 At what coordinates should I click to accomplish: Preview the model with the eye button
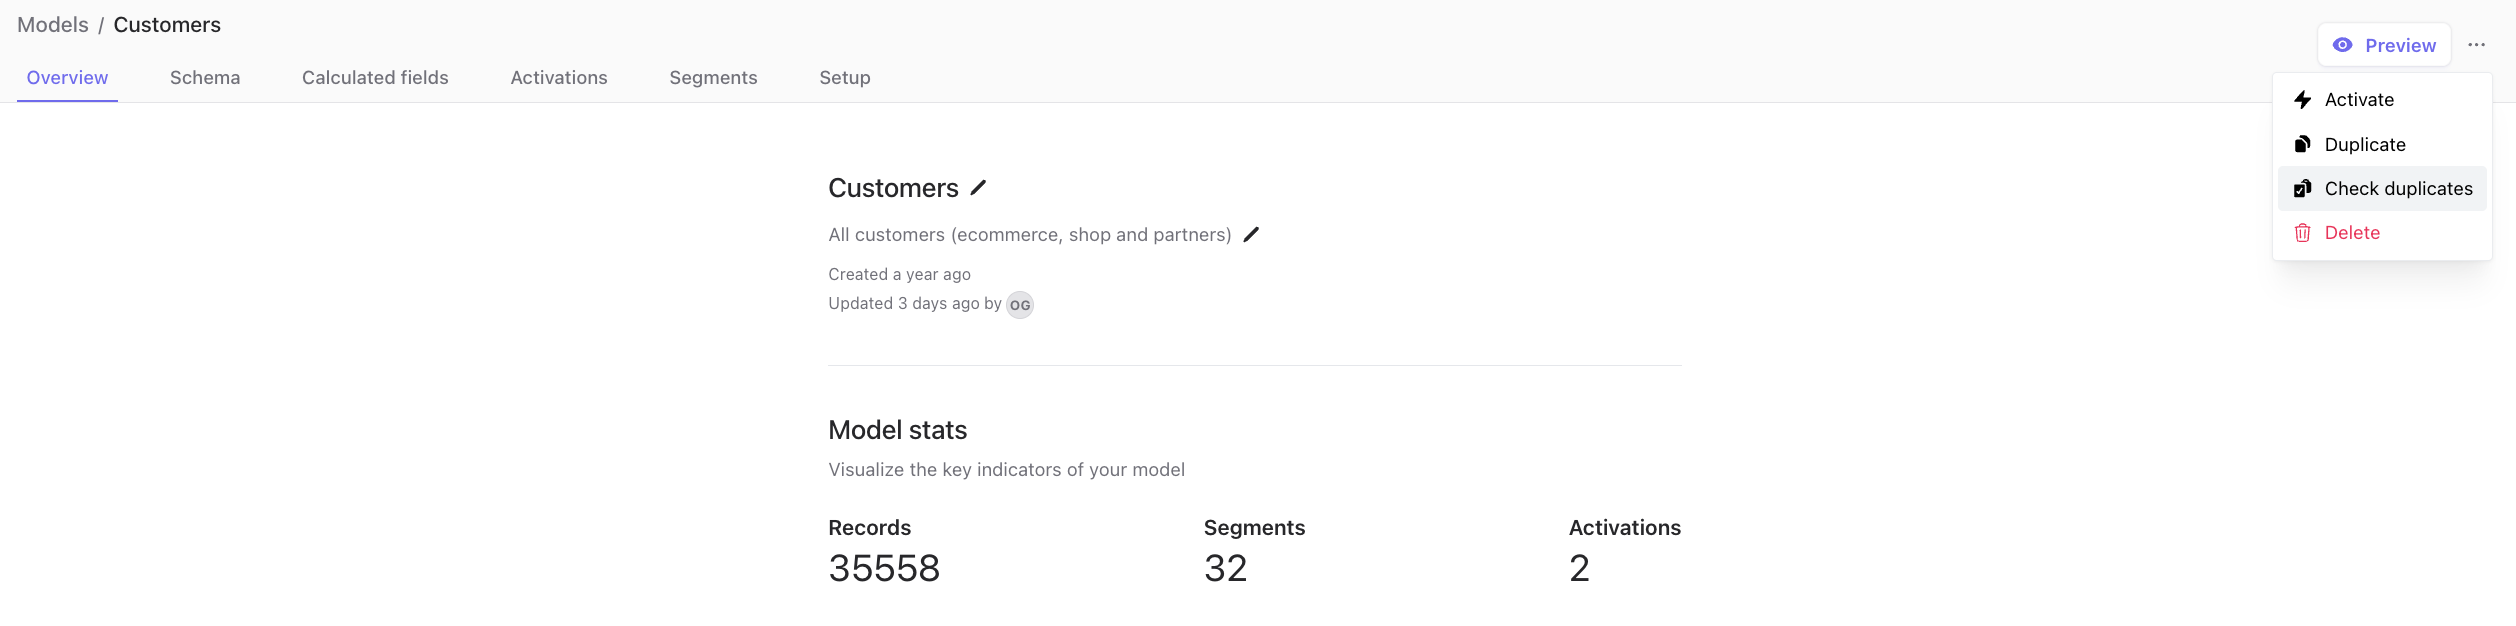2384,45
